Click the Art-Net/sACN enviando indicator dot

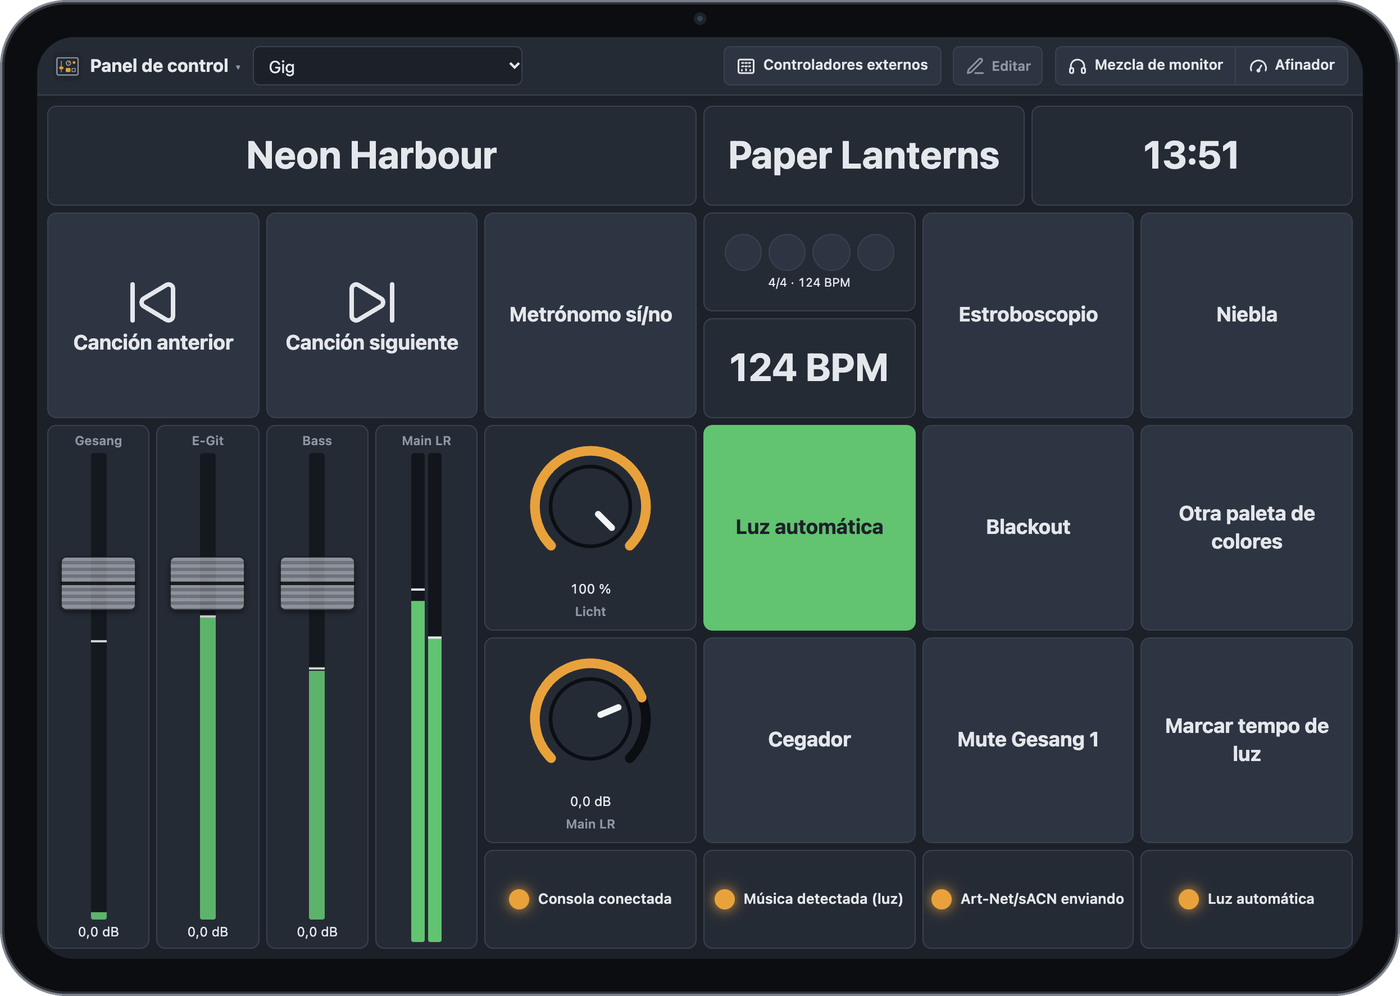point(942,899)
